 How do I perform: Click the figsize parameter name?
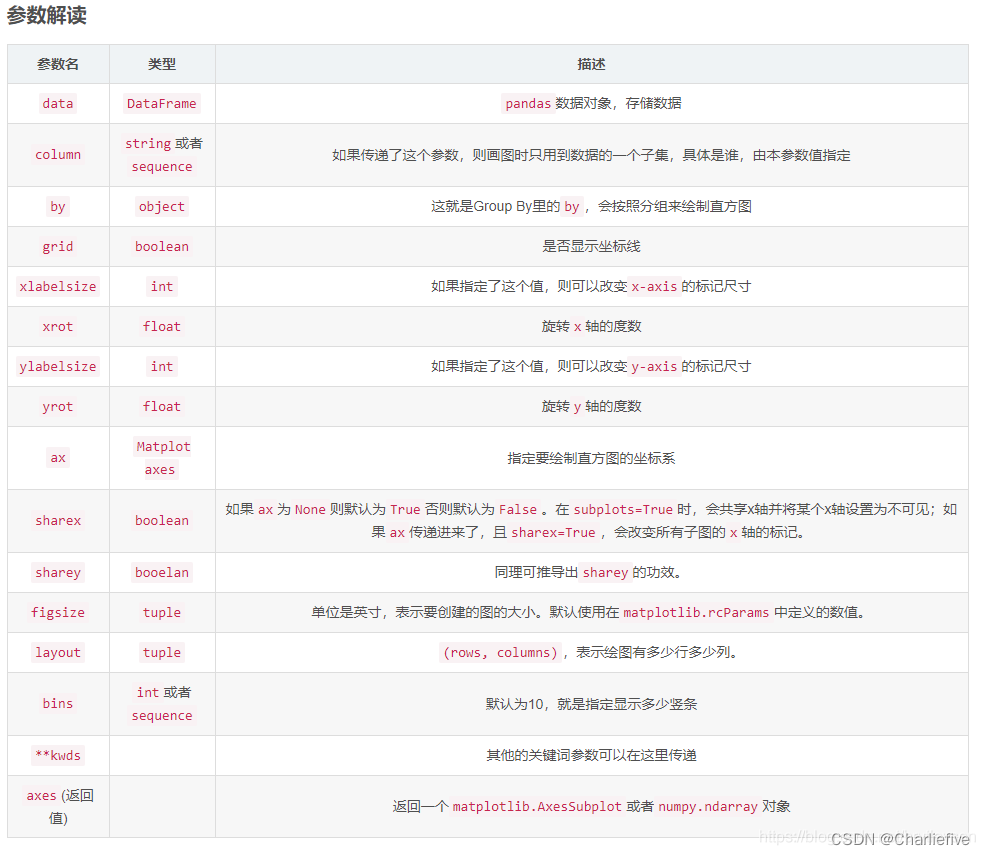coord(57,612)
